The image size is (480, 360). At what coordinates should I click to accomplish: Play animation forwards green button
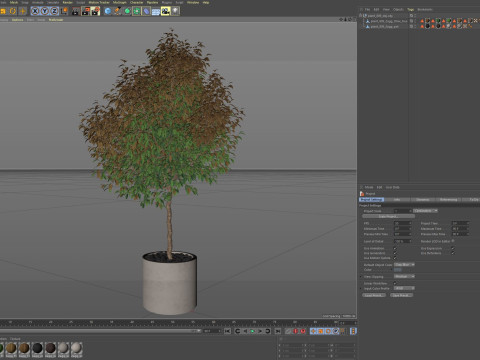tap(252, 331)
